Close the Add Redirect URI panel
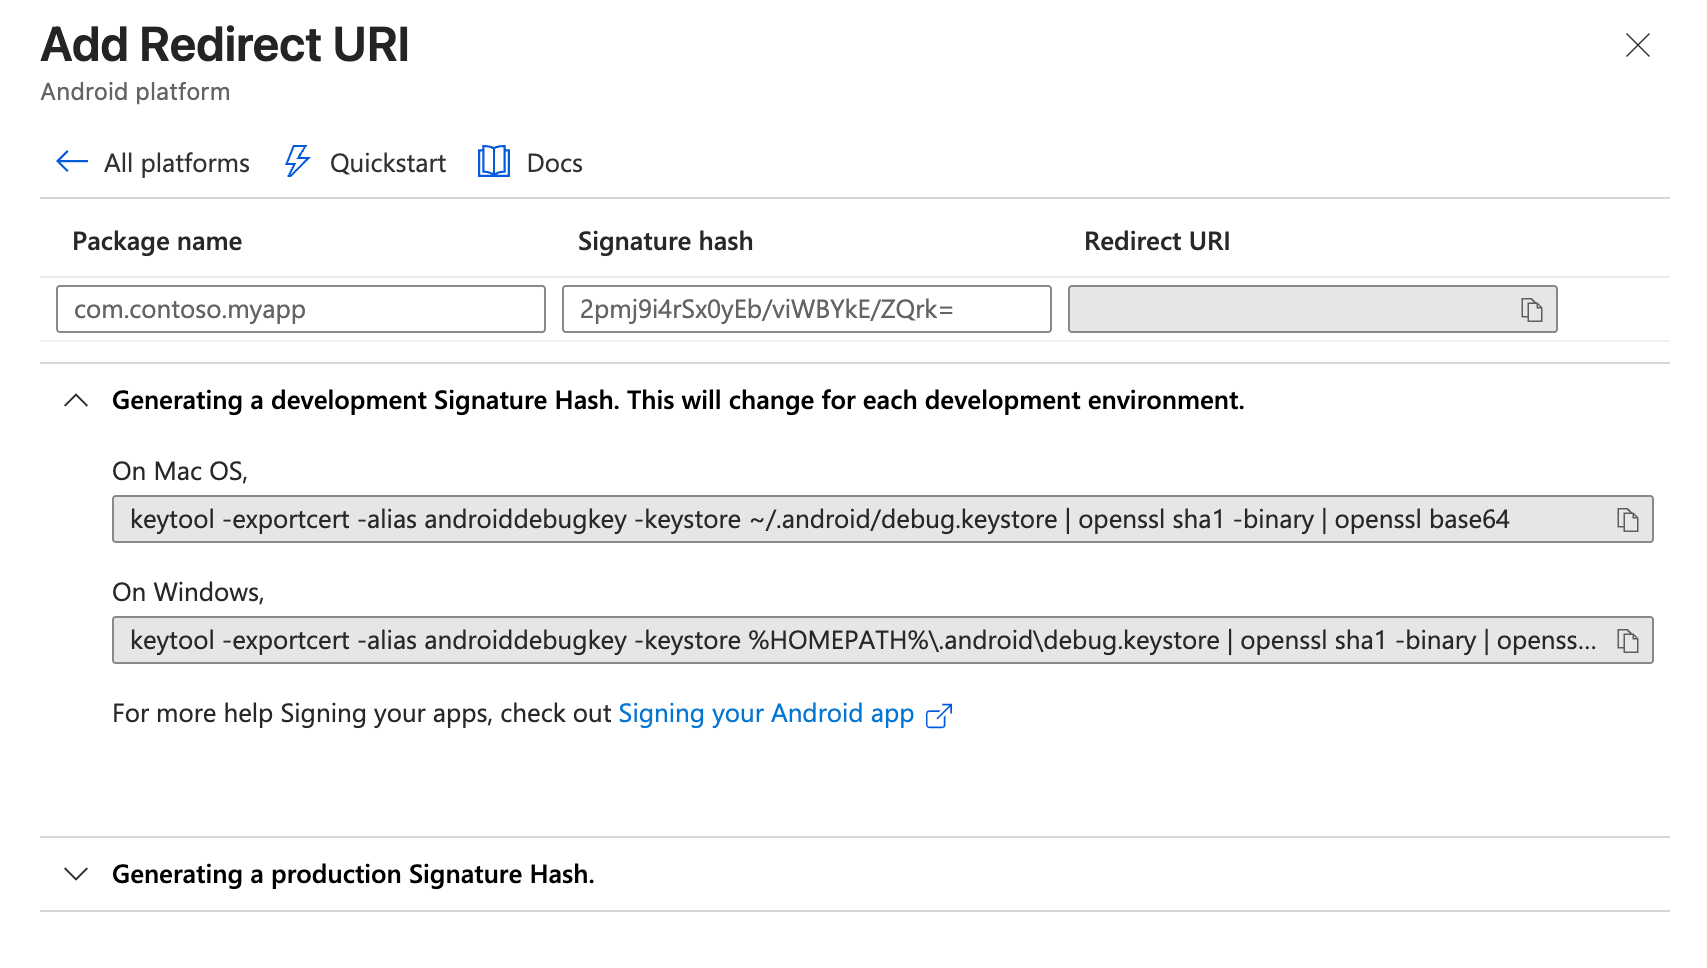 coord(1637,44)
